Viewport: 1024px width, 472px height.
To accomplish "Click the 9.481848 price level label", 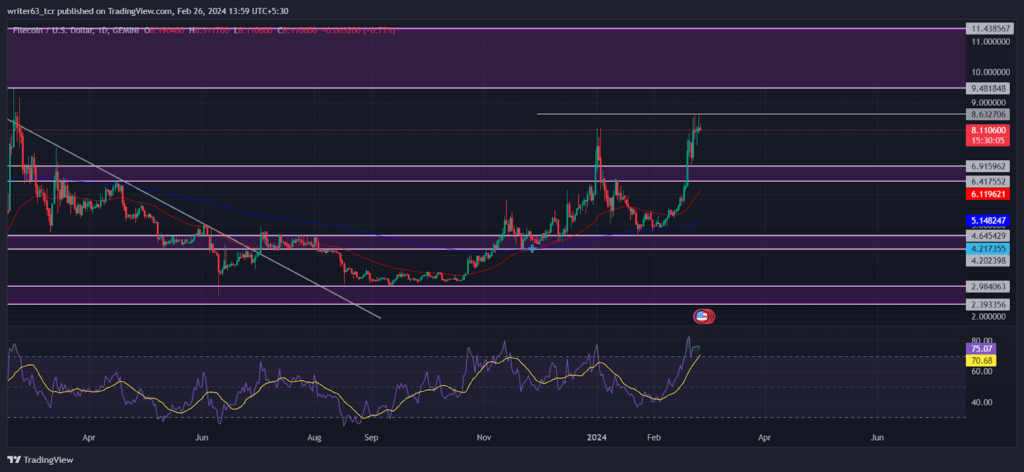I will click(990, 89).
